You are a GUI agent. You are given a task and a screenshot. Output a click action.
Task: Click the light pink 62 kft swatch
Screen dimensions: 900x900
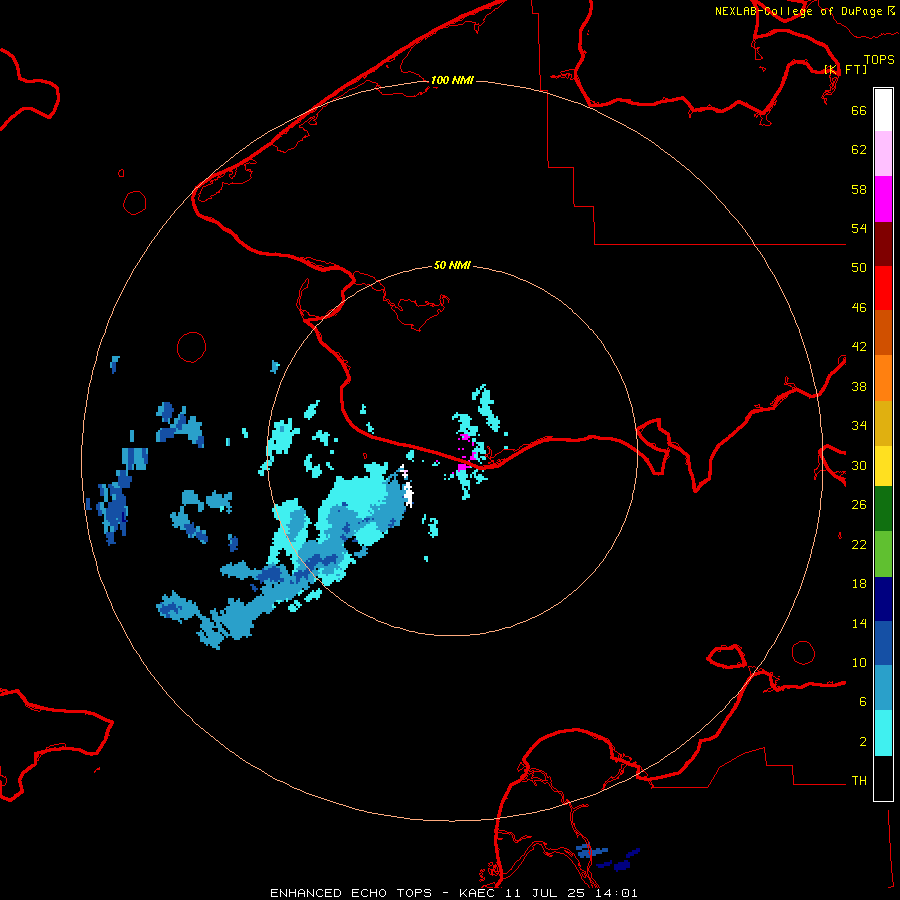883,153
